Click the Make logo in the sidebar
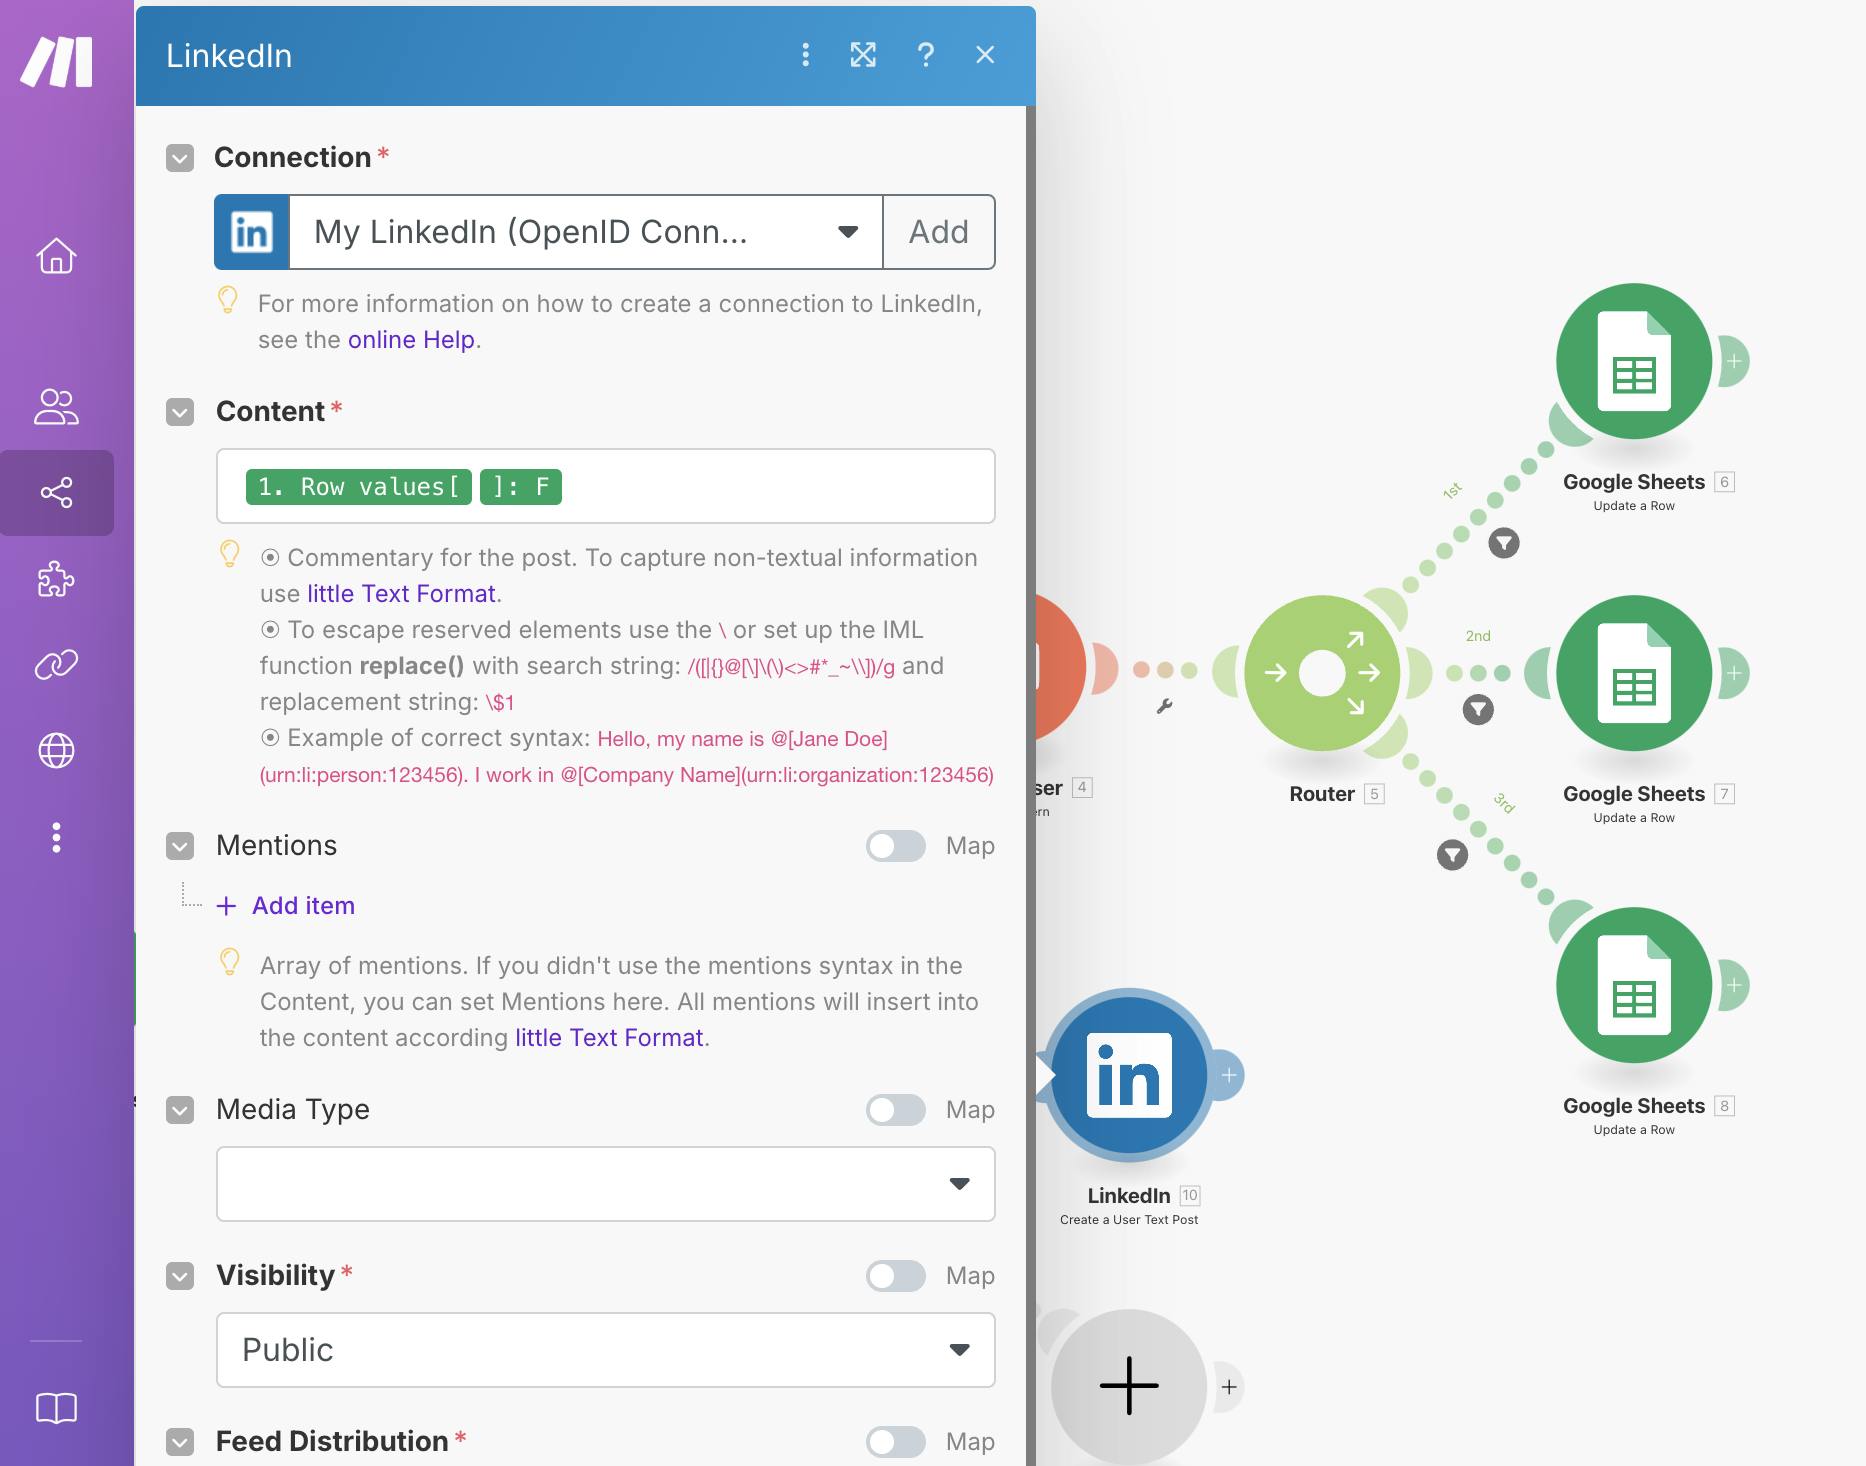 [x=57, y=62]
